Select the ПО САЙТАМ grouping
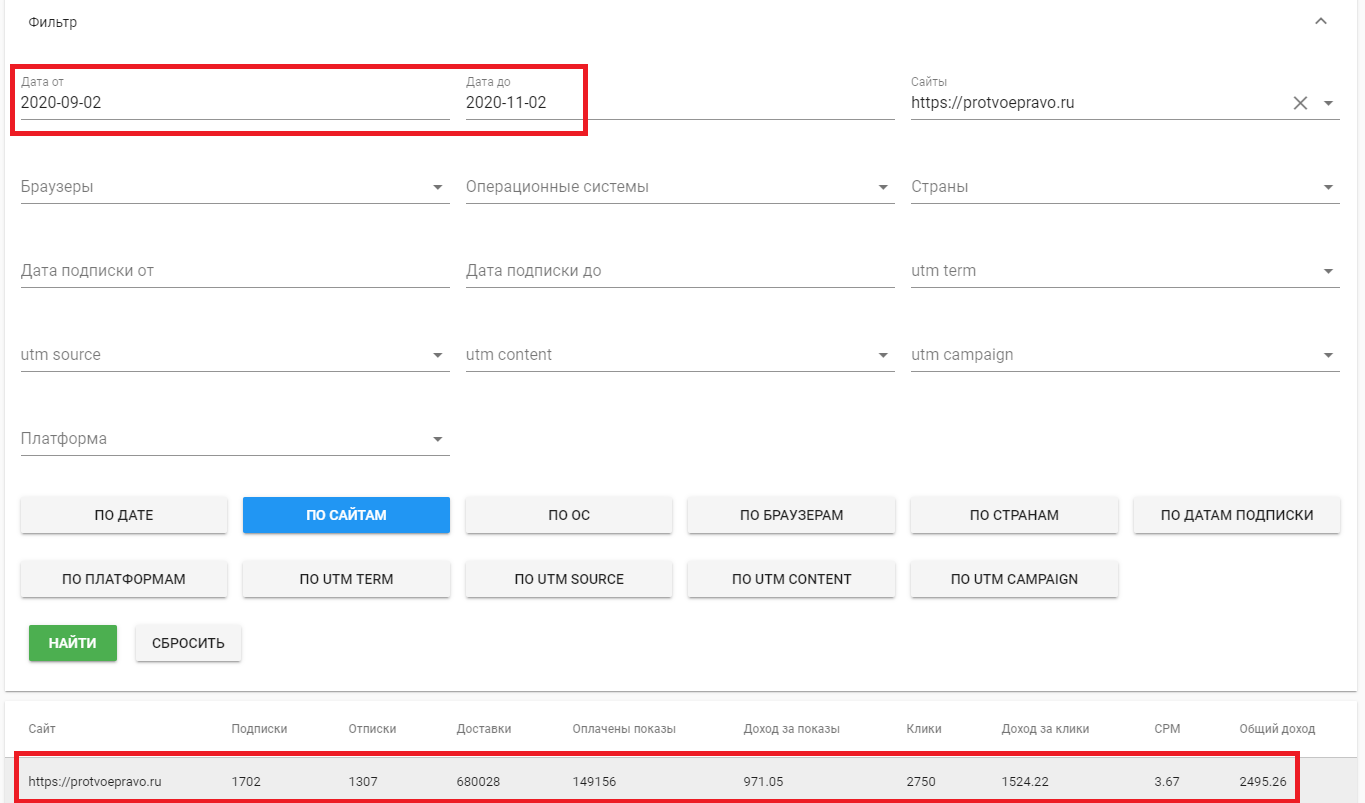The width and height of the screenshot is (1365, 803). (x=346, y=515)
